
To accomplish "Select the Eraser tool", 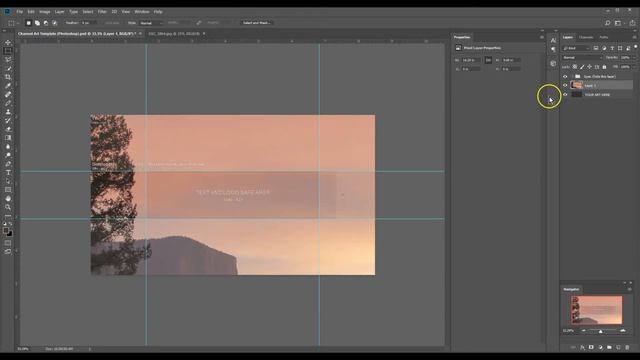I will [x=8, y=129].
